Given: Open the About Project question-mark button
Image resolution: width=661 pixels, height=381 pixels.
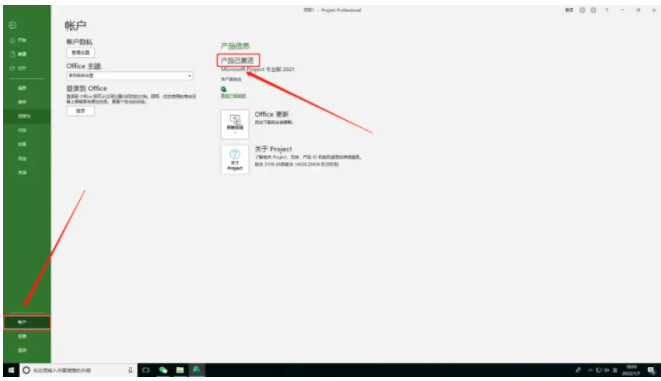Looking at the screenshot, I should [235, 160].
